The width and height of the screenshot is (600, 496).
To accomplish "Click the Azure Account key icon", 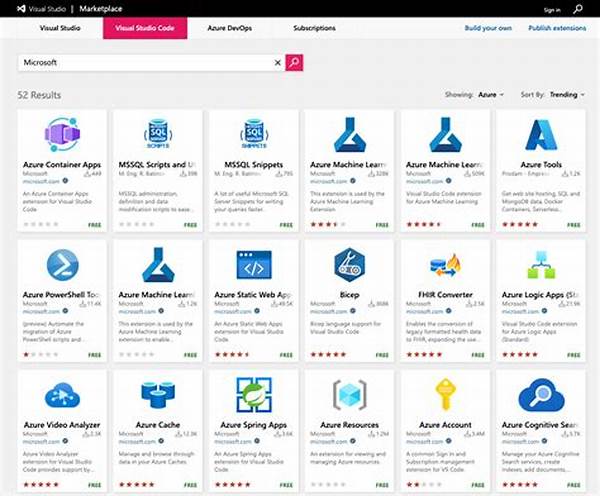I will click(x=445, y=395).
